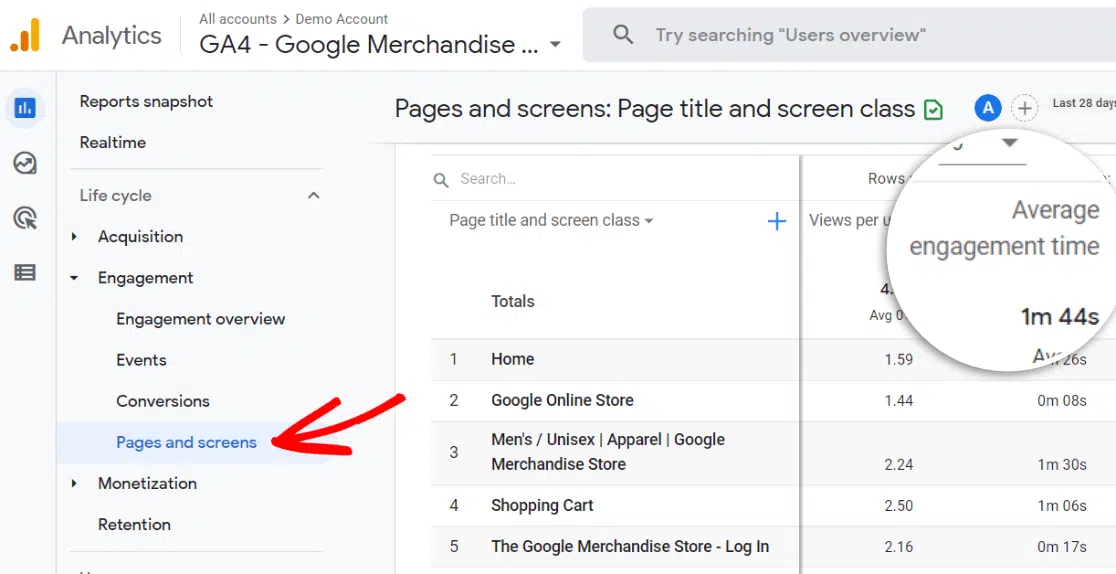
Task: Open the Explore icon in sidebar
Action: [25, 163]
